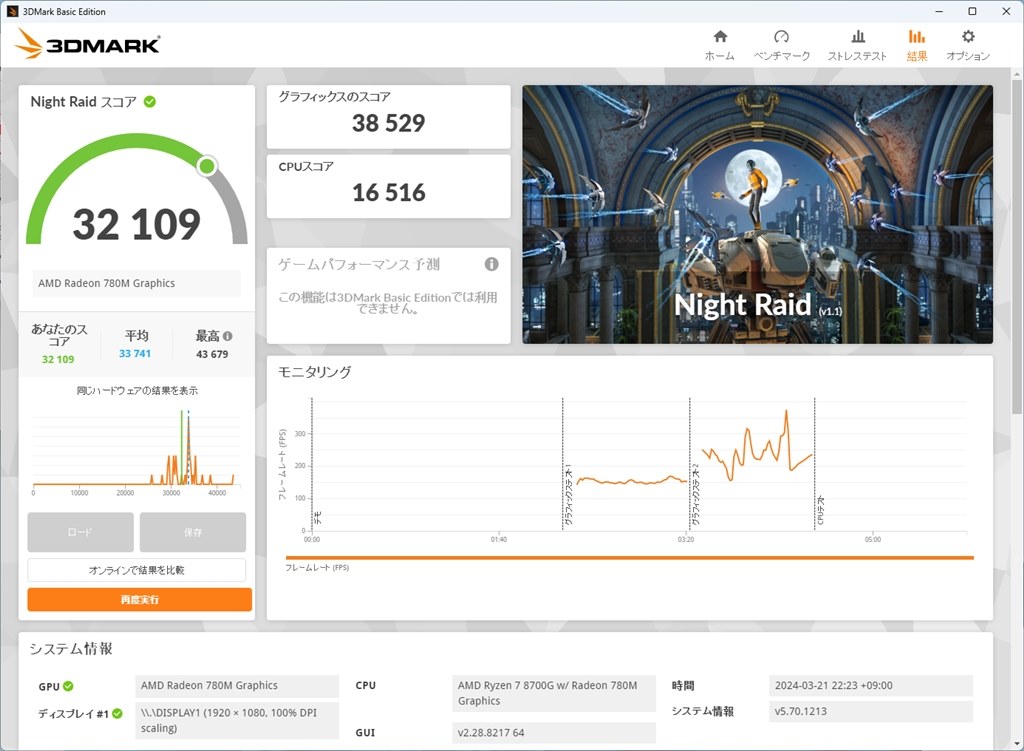The image size is (1024, 751).
Task: Click the 3DMark logo in header
Action: (88, 44)
